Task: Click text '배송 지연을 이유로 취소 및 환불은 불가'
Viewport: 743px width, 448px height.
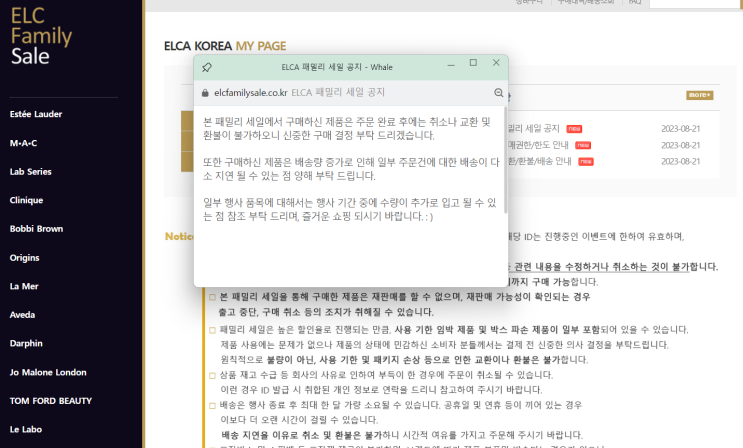Action: [301, 435]
